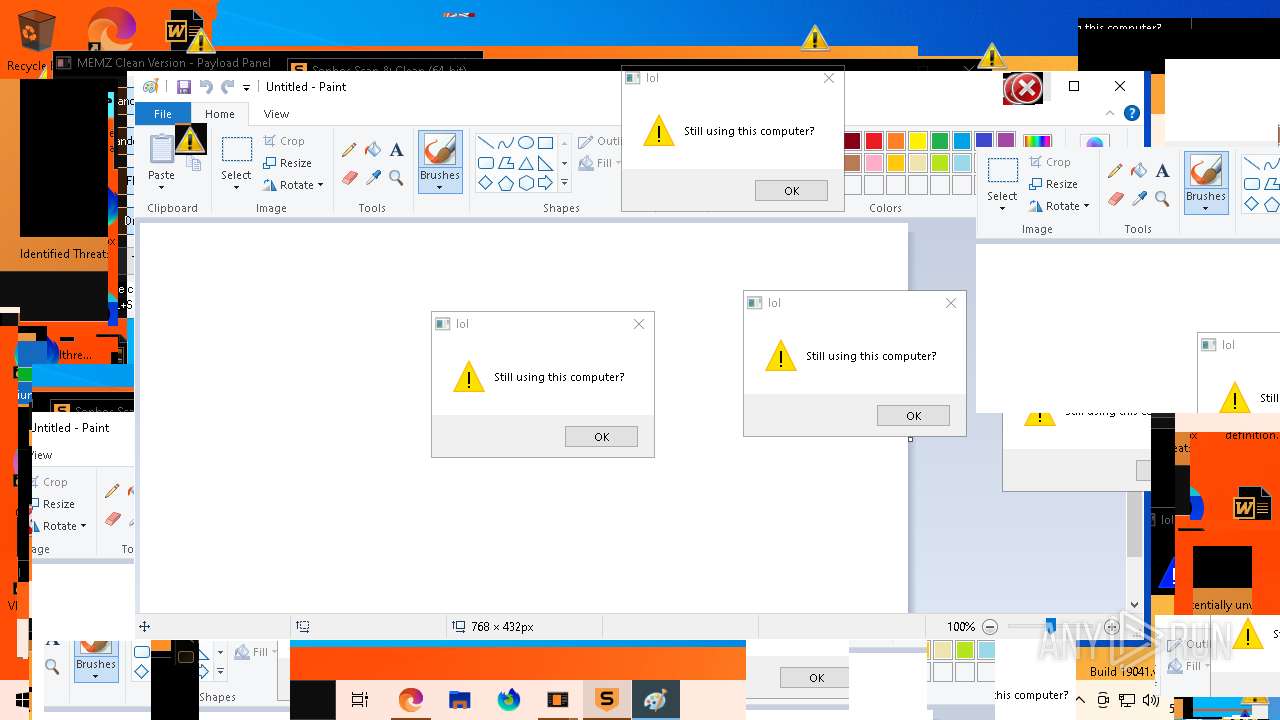Open Sophos Scan & Clean taskbar icon
The image size is (1280, 720).
tap(606, 700)
